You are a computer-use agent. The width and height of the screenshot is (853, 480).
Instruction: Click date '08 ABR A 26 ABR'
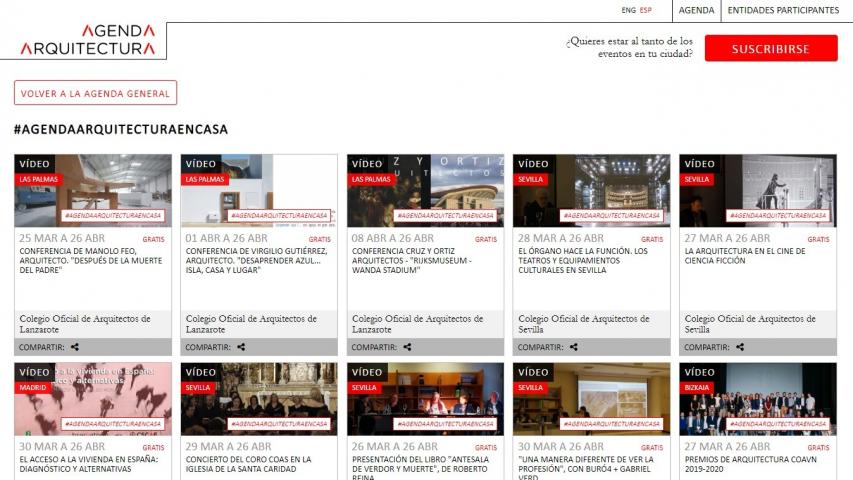tap(393, 238)
